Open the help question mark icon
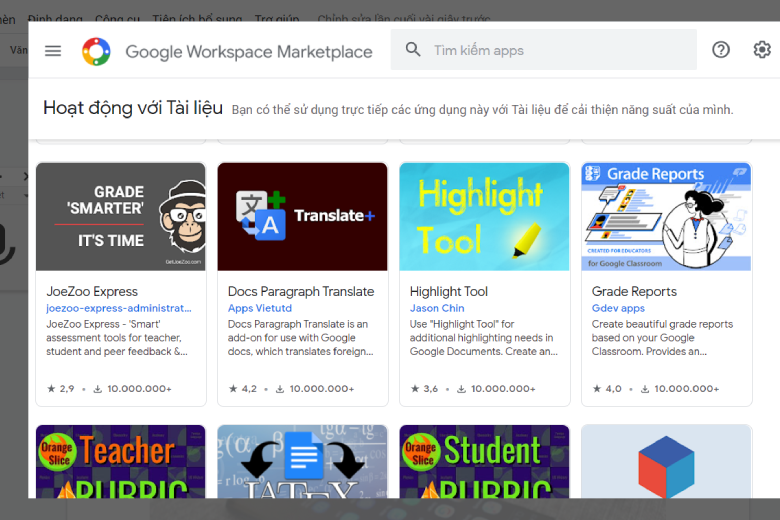 point(720,50)
